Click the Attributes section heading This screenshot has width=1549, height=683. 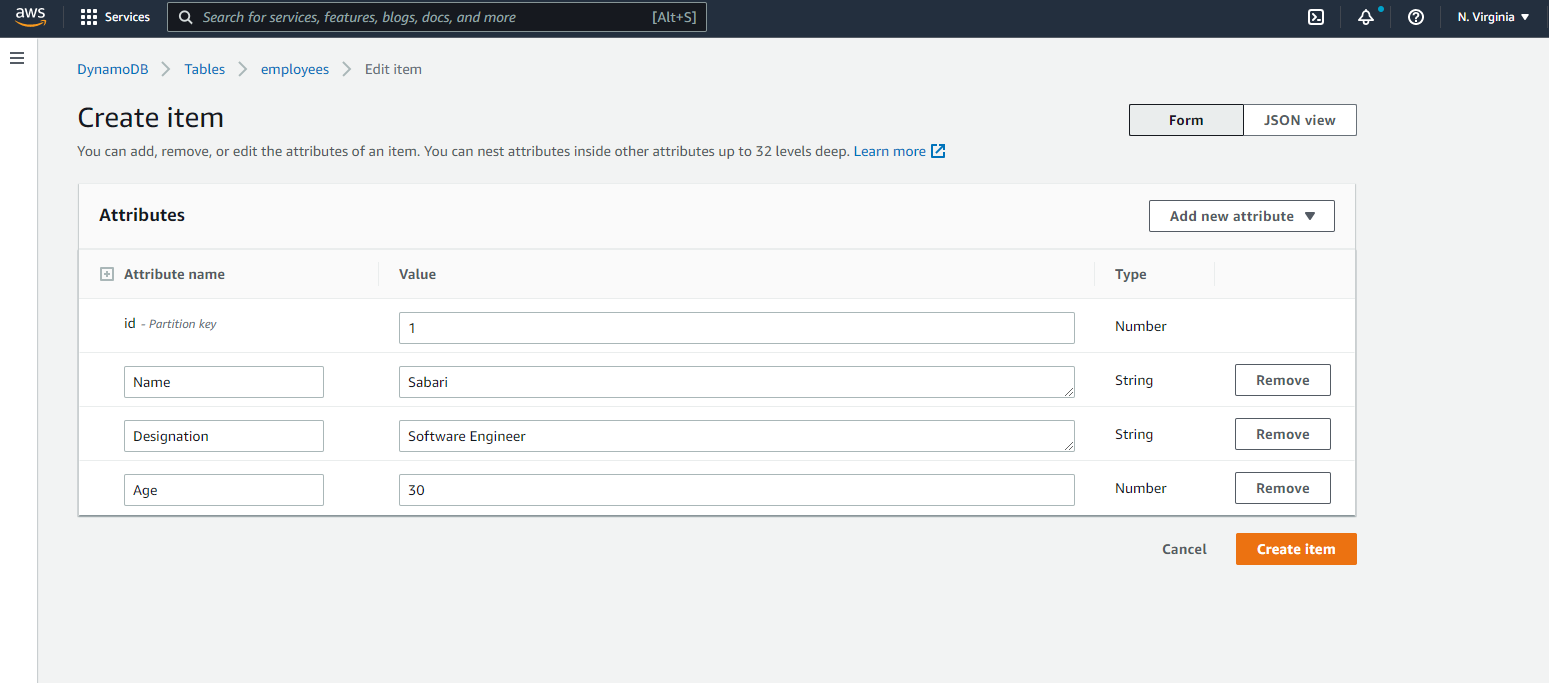(142, 215)
